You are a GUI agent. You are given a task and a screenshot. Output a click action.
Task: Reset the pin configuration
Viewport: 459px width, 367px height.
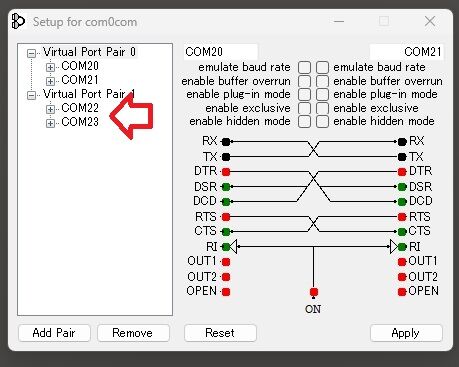(x=220, y=333)
